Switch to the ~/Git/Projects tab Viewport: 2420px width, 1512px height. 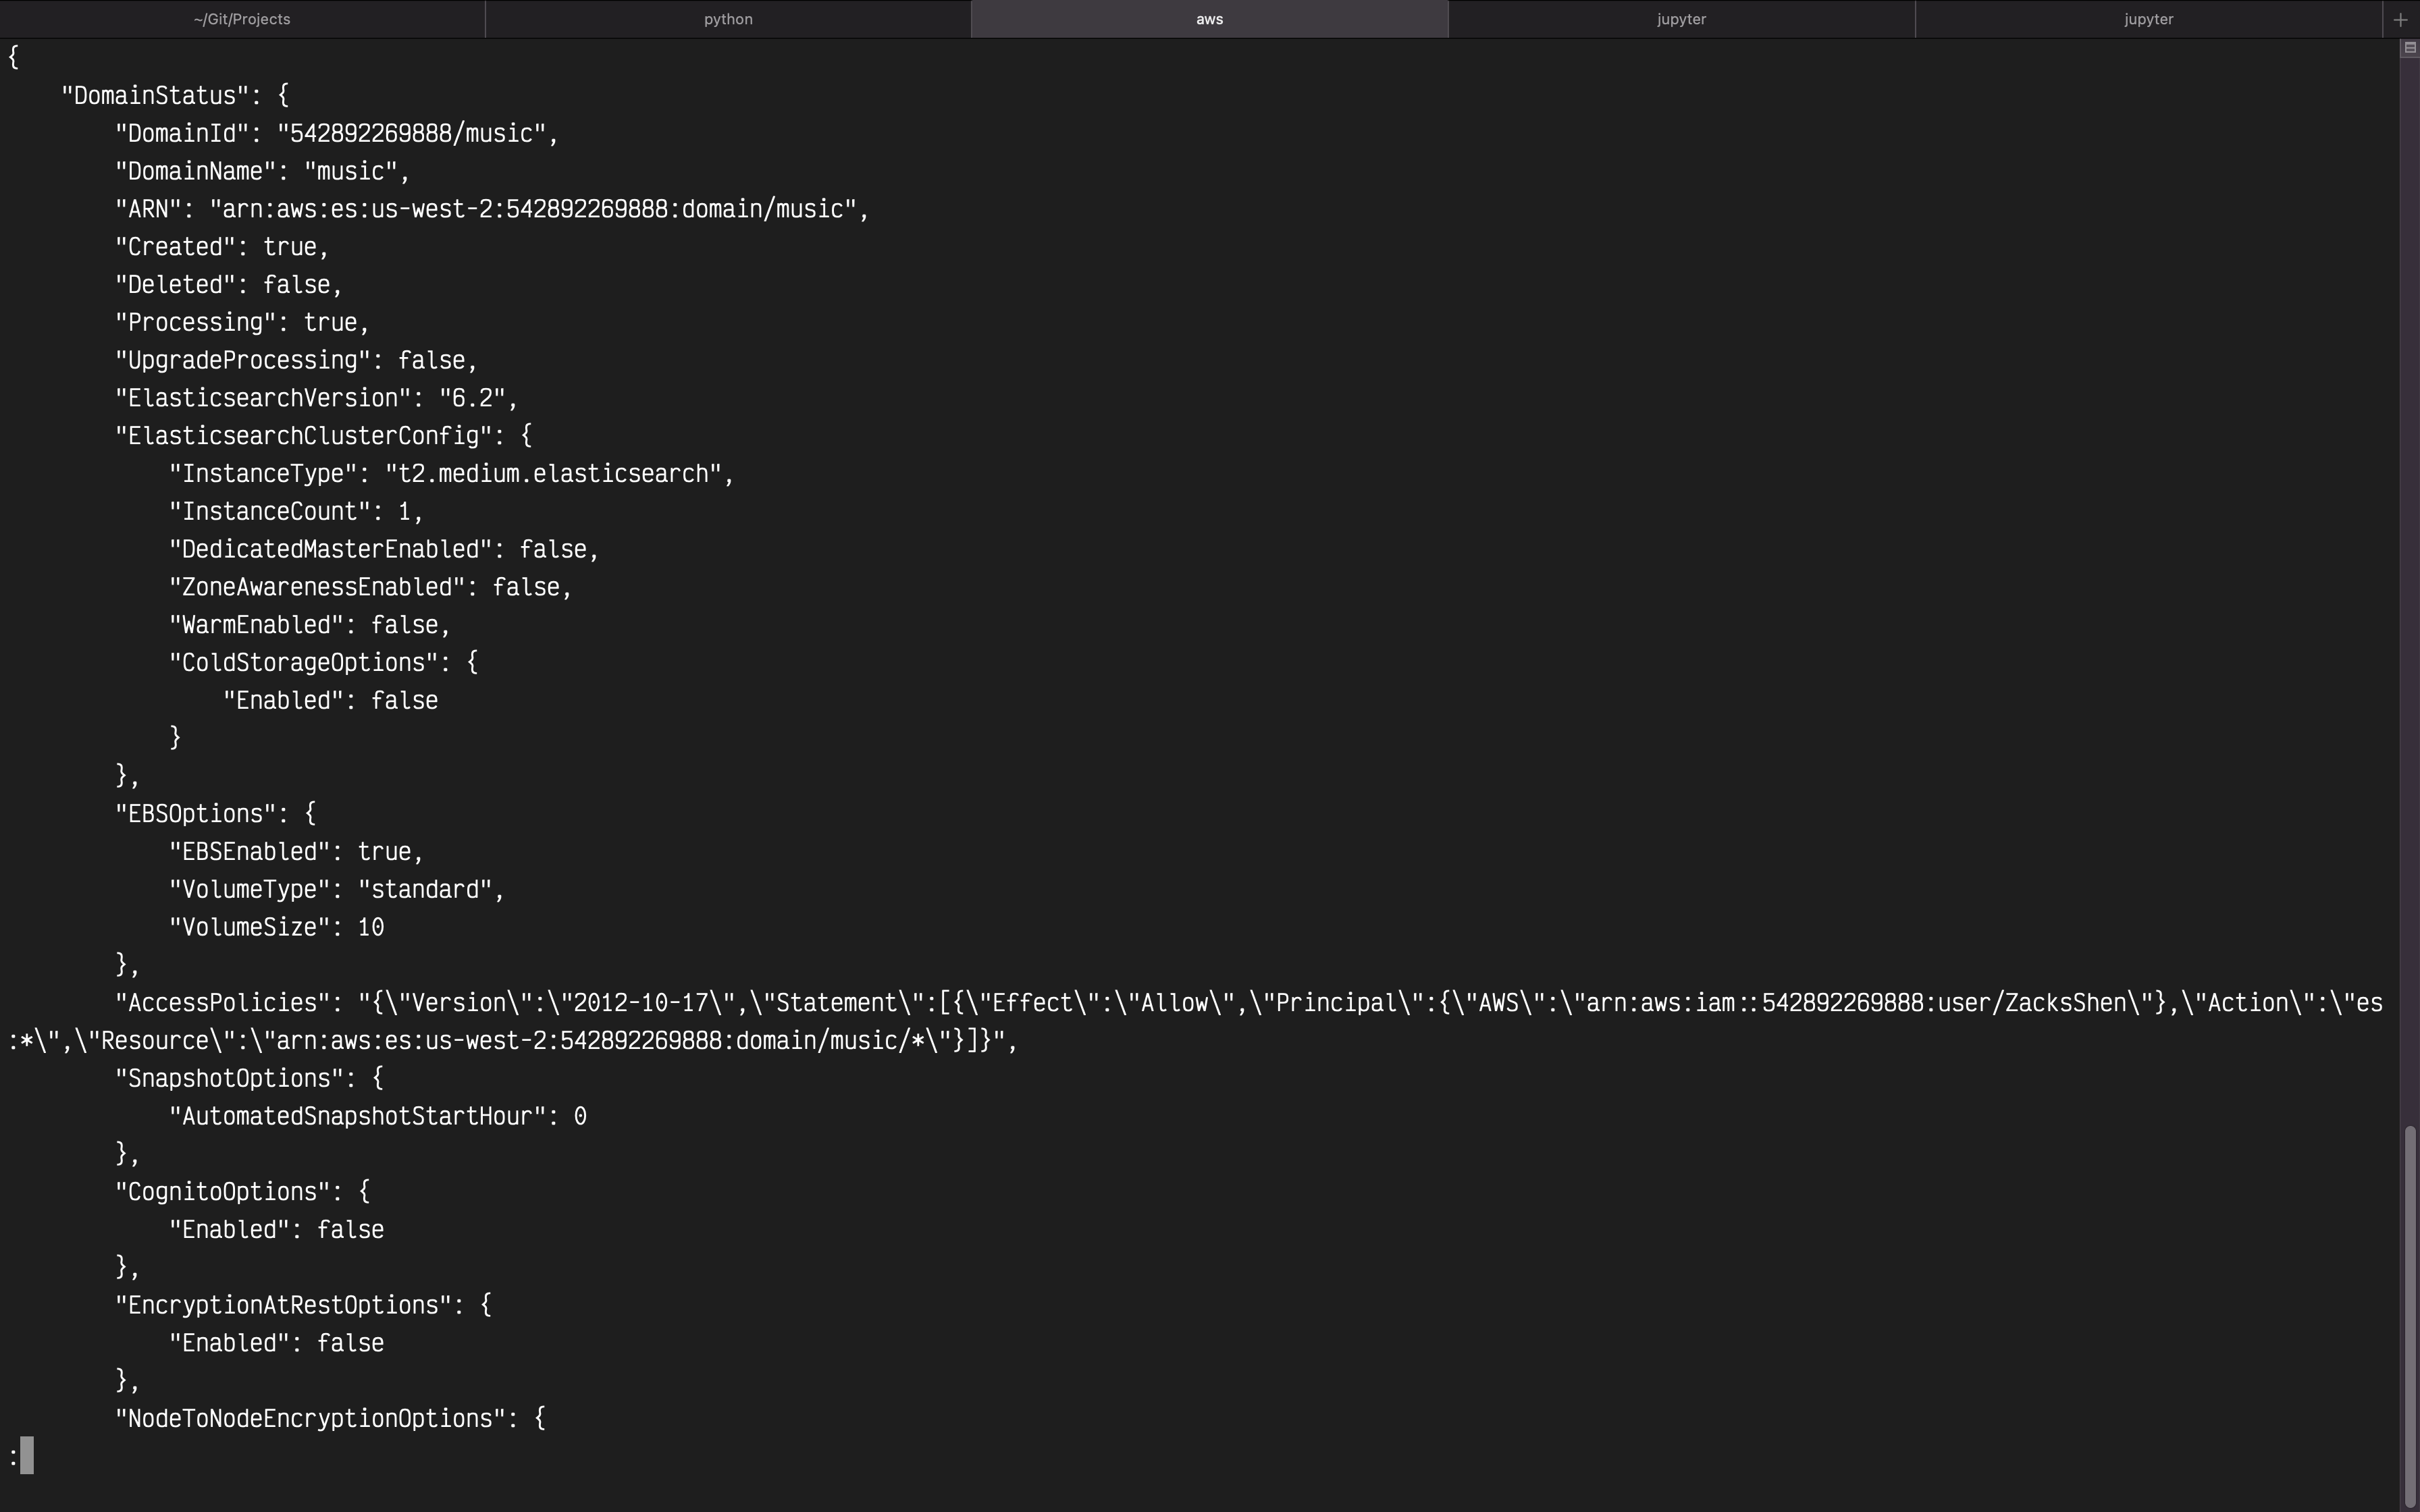(242, 19)
